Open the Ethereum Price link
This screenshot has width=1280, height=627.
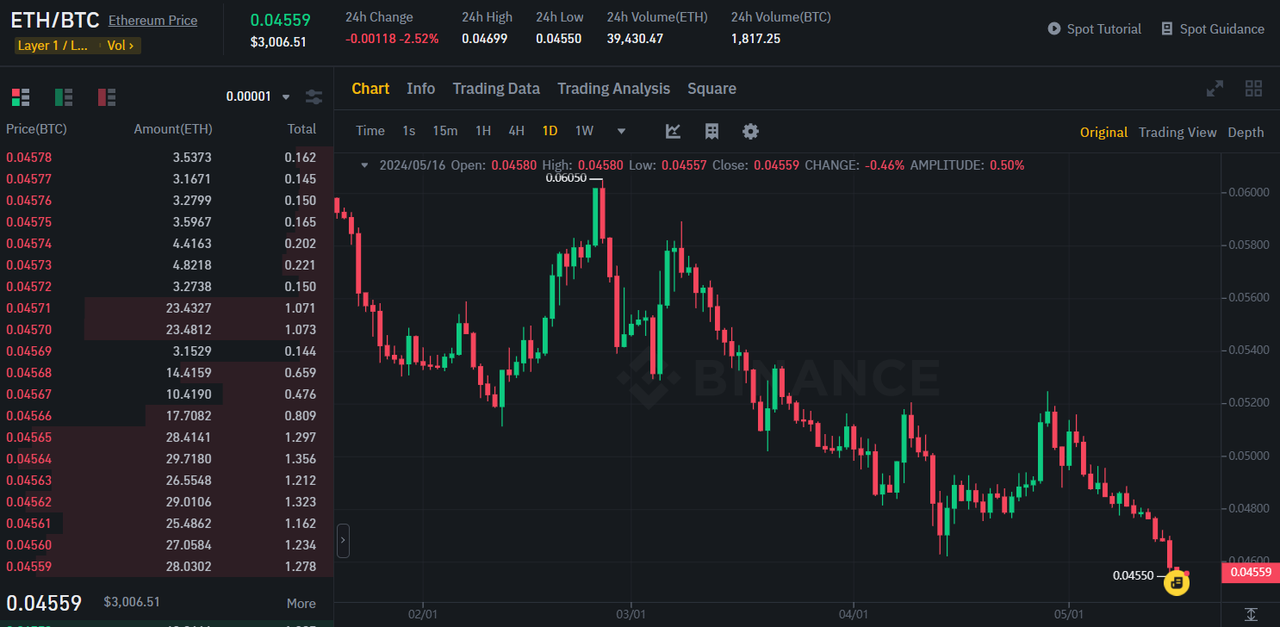pyautogui.click(x=153, y=20)
